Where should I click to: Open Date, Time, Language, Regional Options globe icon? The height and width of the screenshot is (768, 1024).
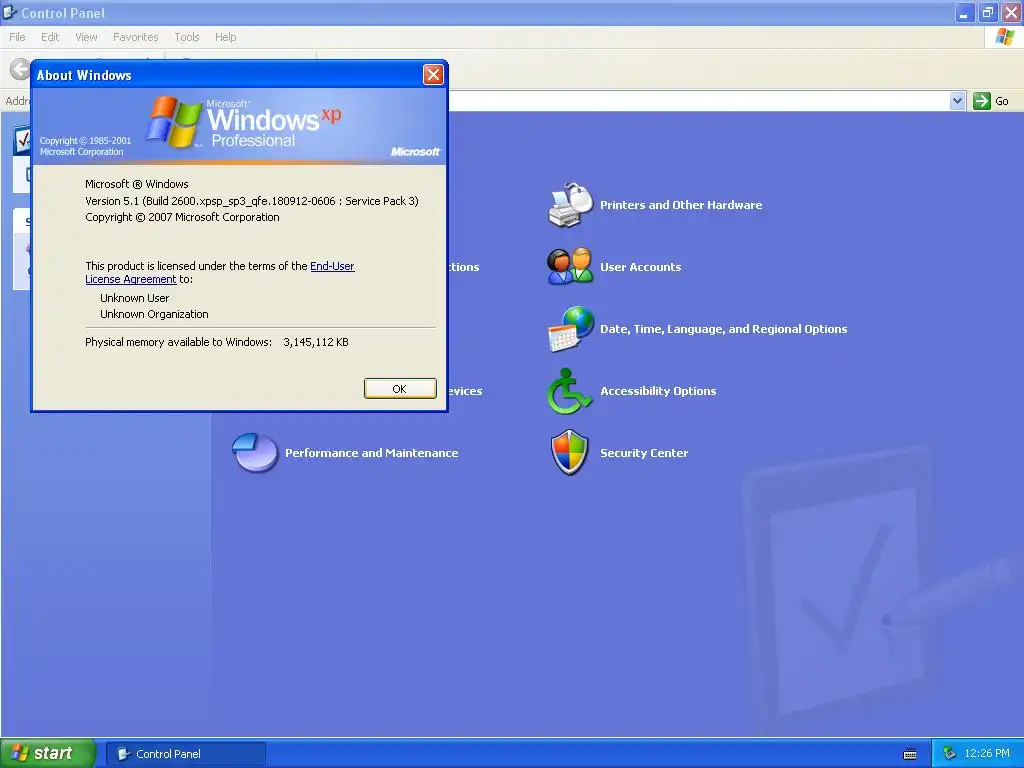[x=570, y=328]
